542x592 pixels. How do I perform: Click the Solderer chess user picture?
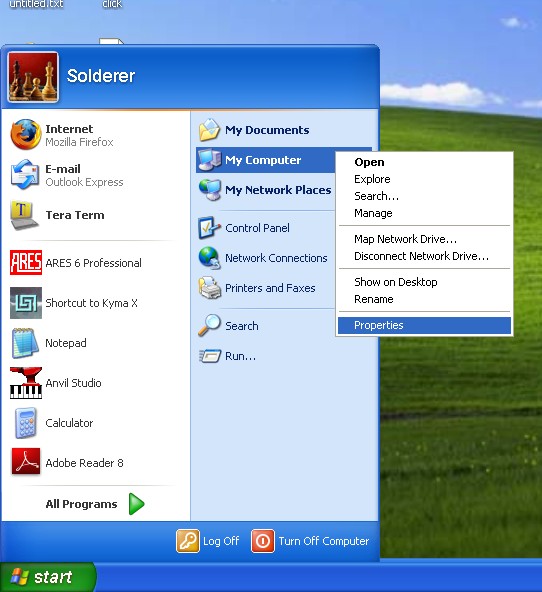[33, 77]
